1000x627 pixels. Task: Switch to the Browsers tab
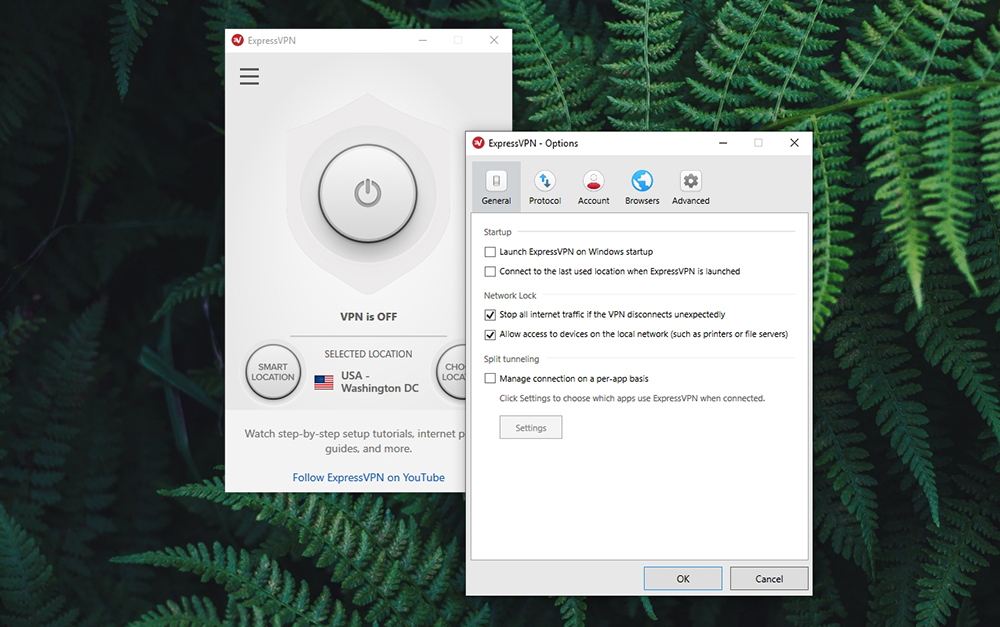[x=642, y=186]
